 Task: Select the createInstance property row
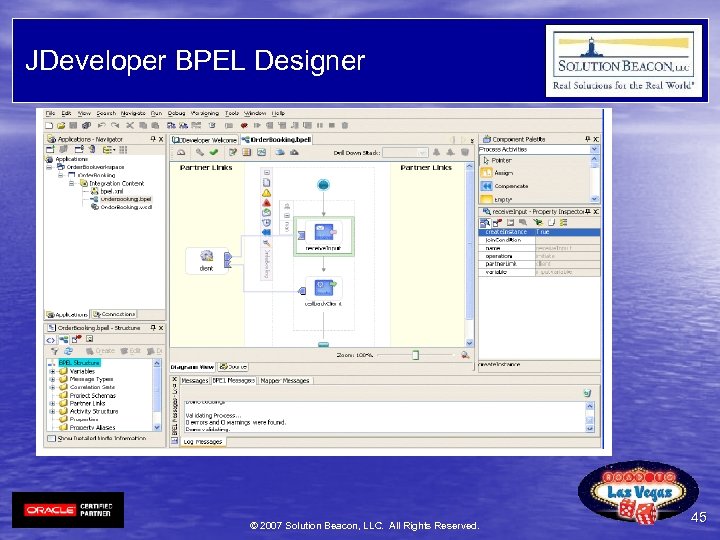[540, 232]
